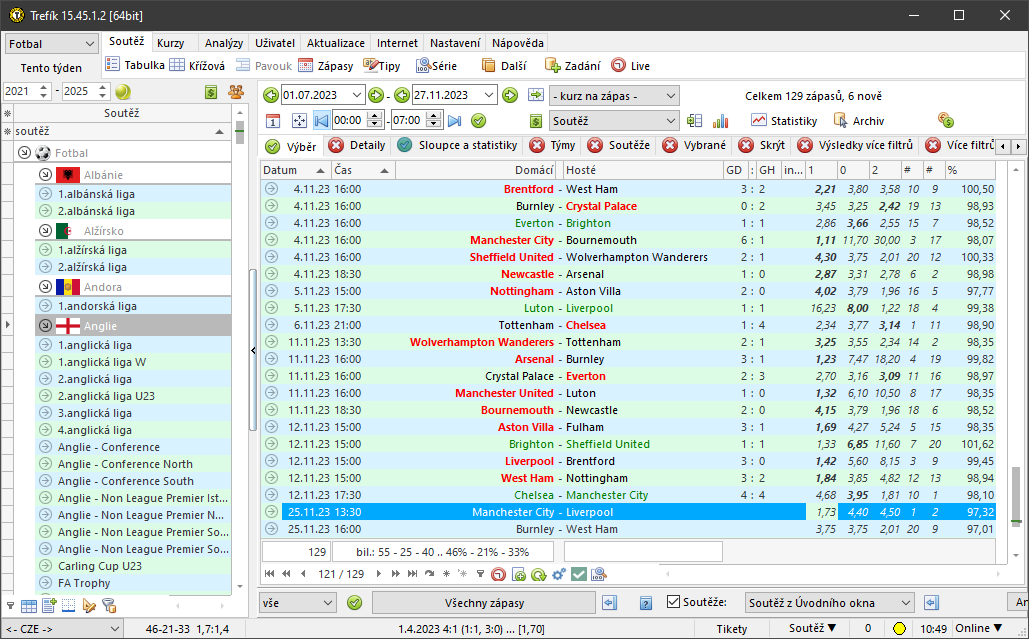Open the Série streaks view
Screen dimensions: 1029x639
[436, 66]
